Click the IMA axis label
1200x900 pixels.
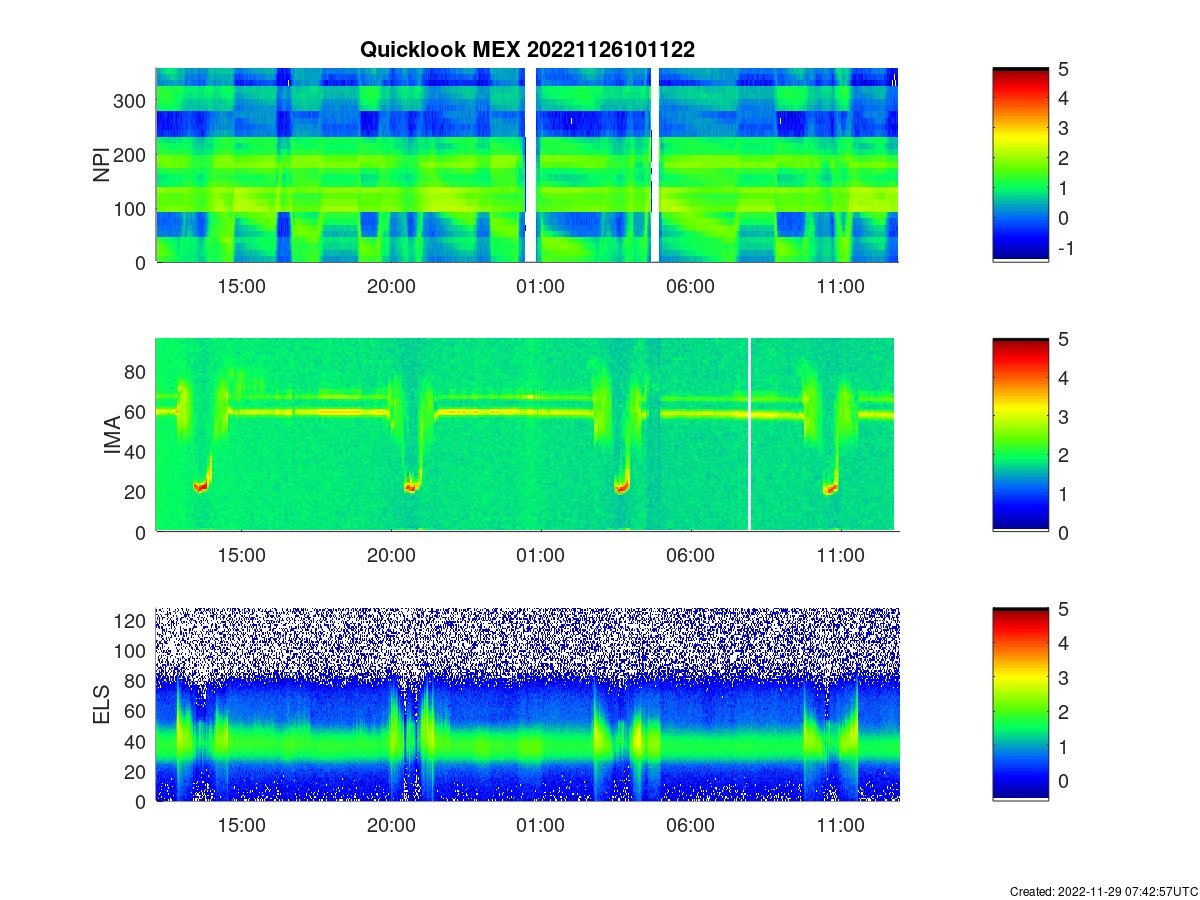[x=112, y=436]
